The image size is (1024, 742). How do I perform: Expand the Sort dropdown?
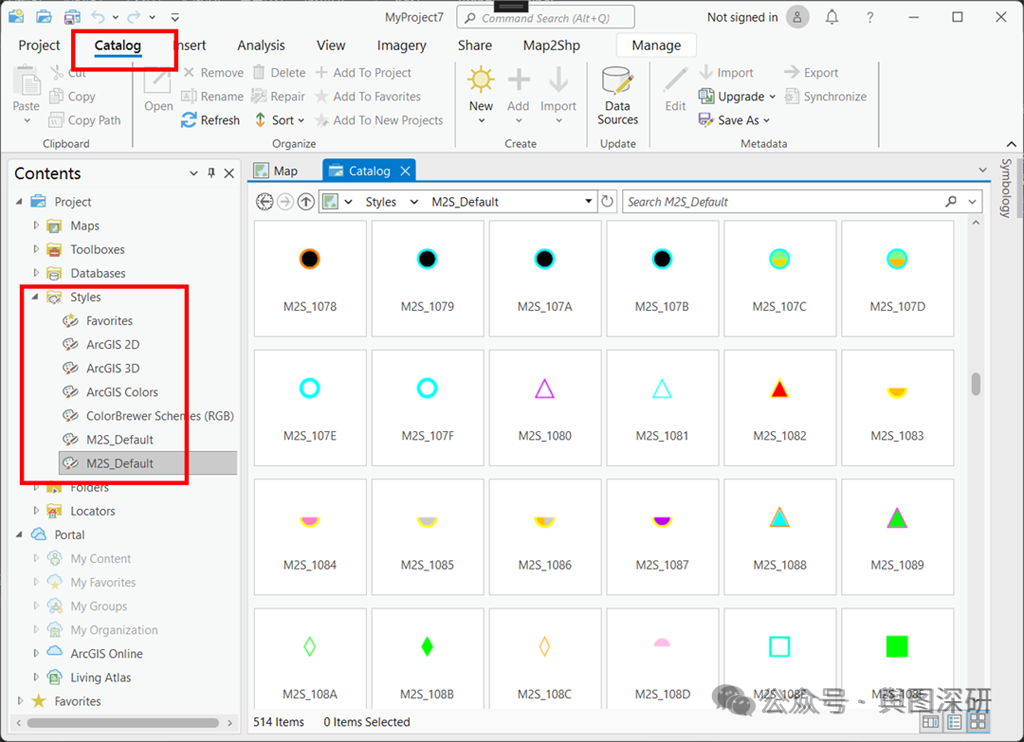click(x=301, y=120)
